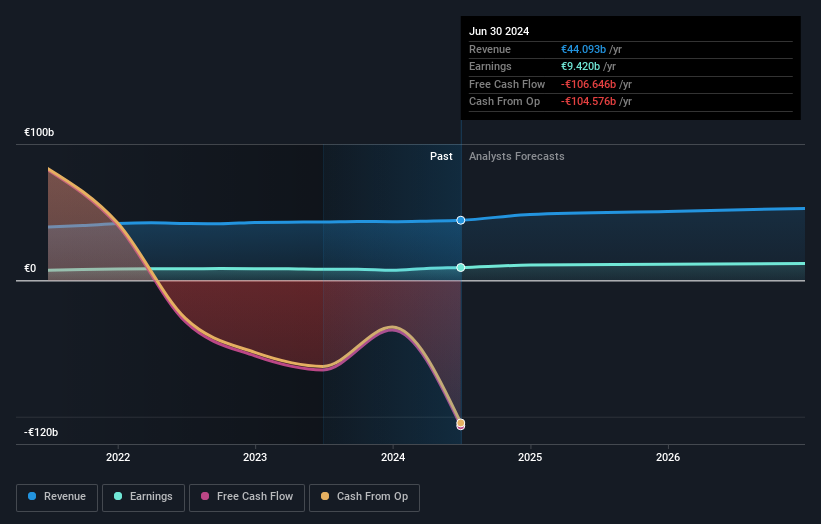Click the 2025 x-axis label

click(530, 458)
